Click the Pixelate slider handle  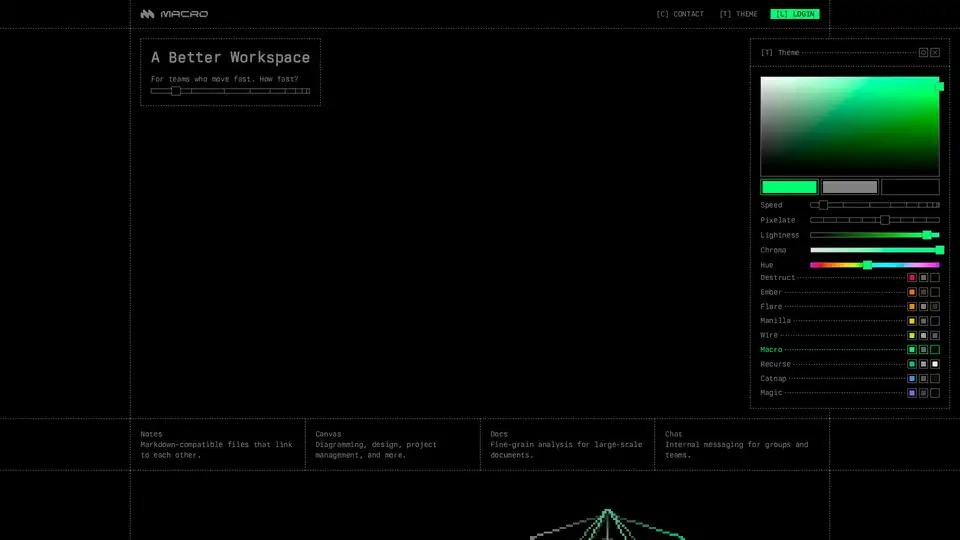[884, 220]
